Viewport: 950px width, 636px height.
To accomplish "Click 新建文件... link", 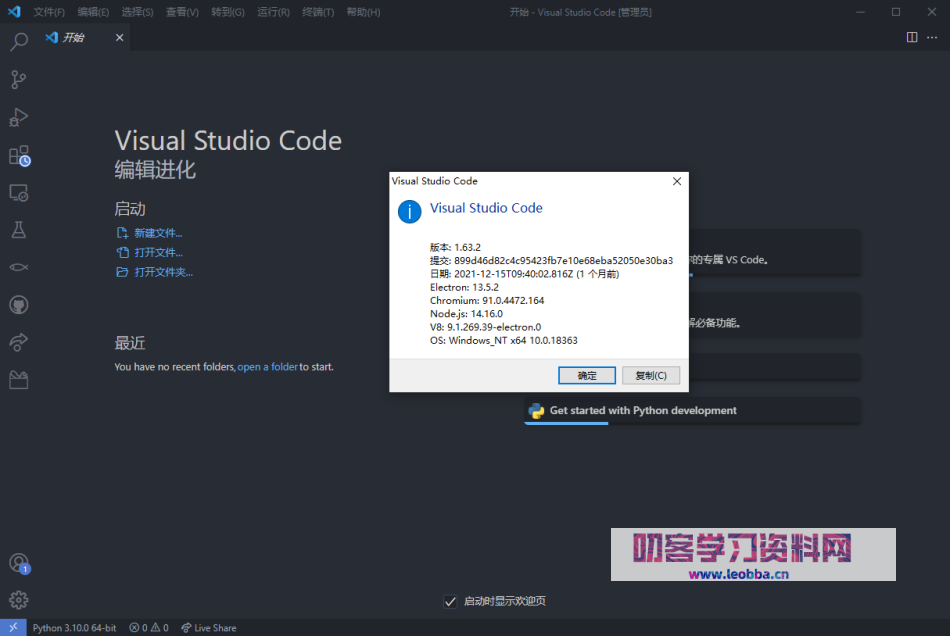I will click(158, 233).
